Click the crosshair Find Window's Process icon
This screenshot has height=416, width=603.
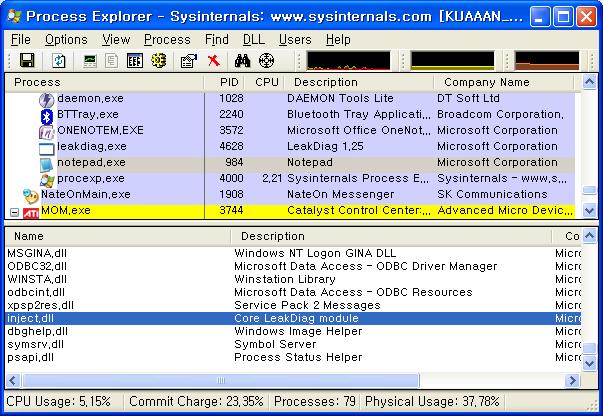267,60
